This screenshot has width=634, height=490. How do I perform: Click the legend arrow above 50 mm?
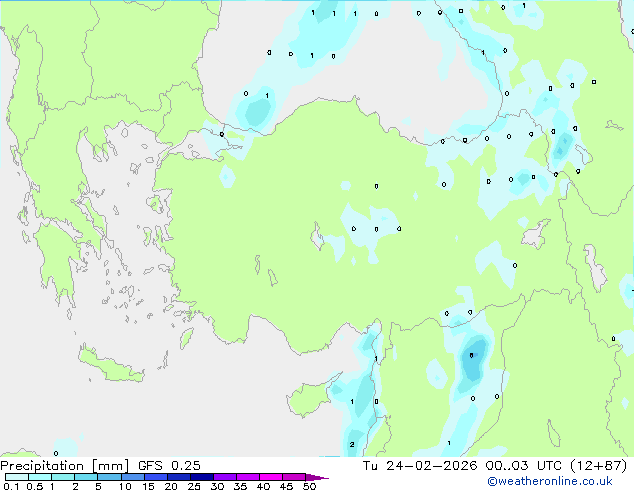point(317,477)
